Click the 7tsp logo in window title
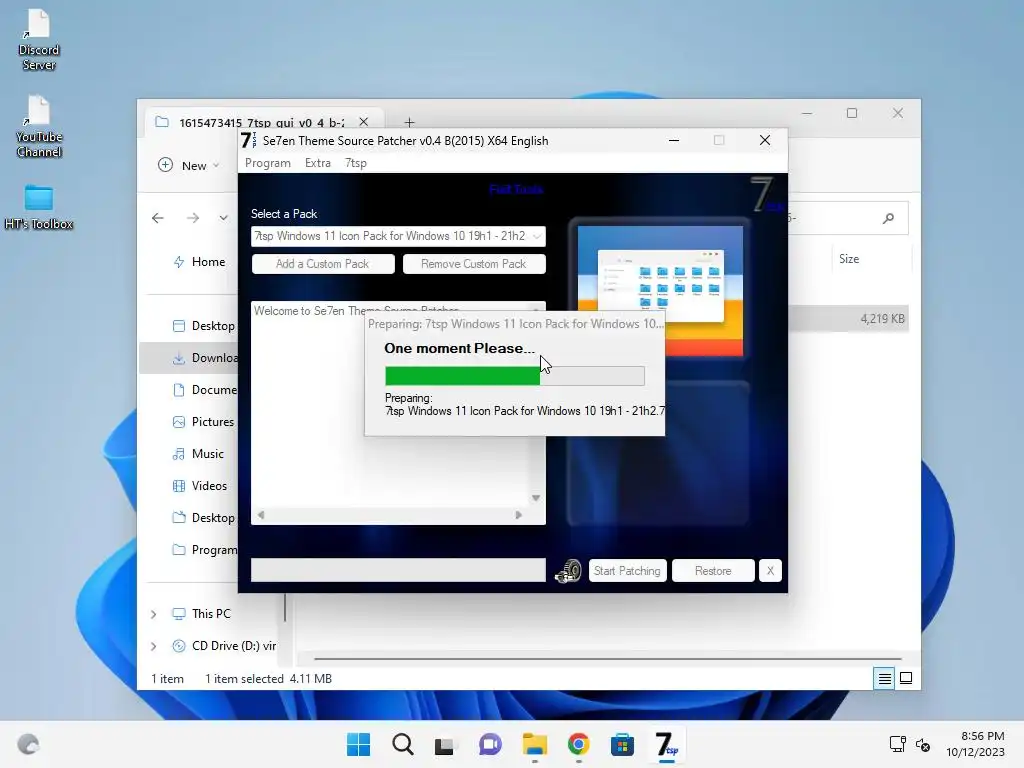Image resolution: width=1024 pixels, height=768 pixels. pos(248,140)
